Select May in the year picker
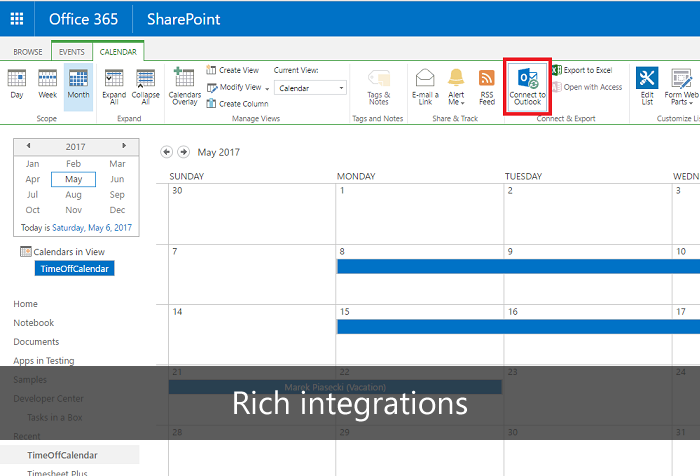The width and height of the screenshot is (700, 476). (73, 179)
